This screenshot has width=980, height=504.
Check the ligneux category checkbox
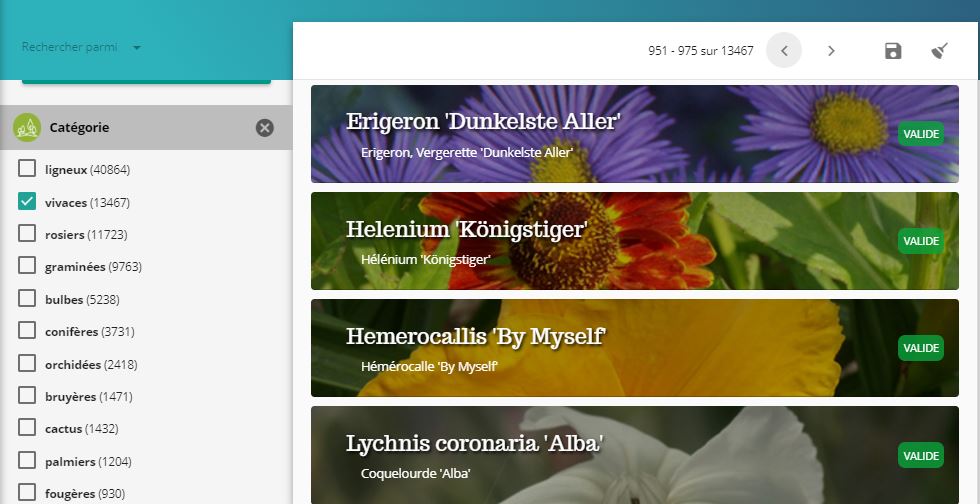27,169
